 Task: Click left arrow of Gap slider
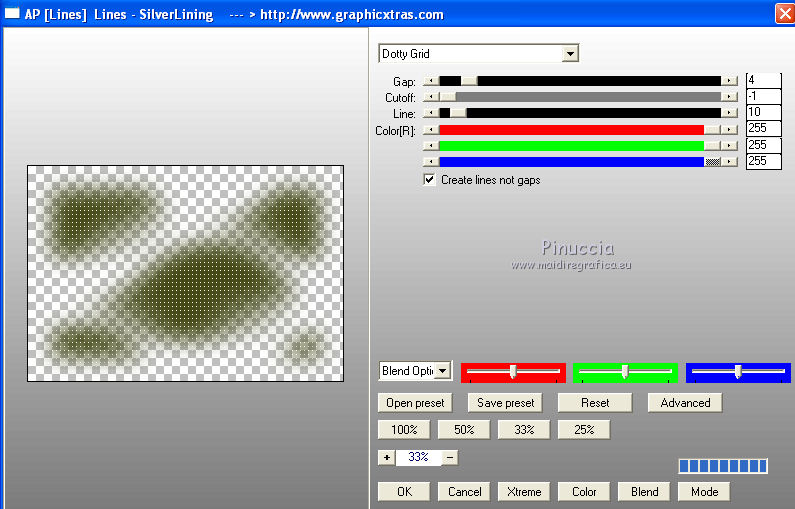pyautogui.click(x=431, y=81)
